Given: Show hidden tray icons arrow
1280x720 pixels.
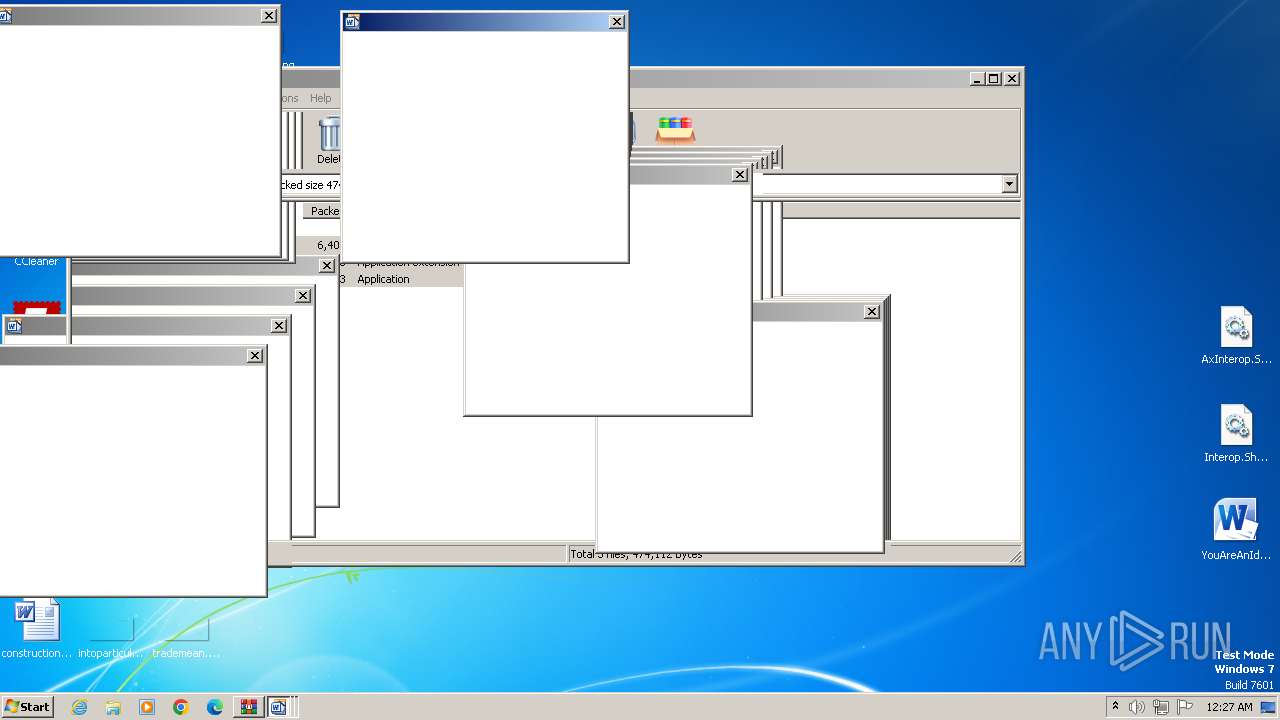Looking at the screenshot, I should click(x=1115, y=706).
